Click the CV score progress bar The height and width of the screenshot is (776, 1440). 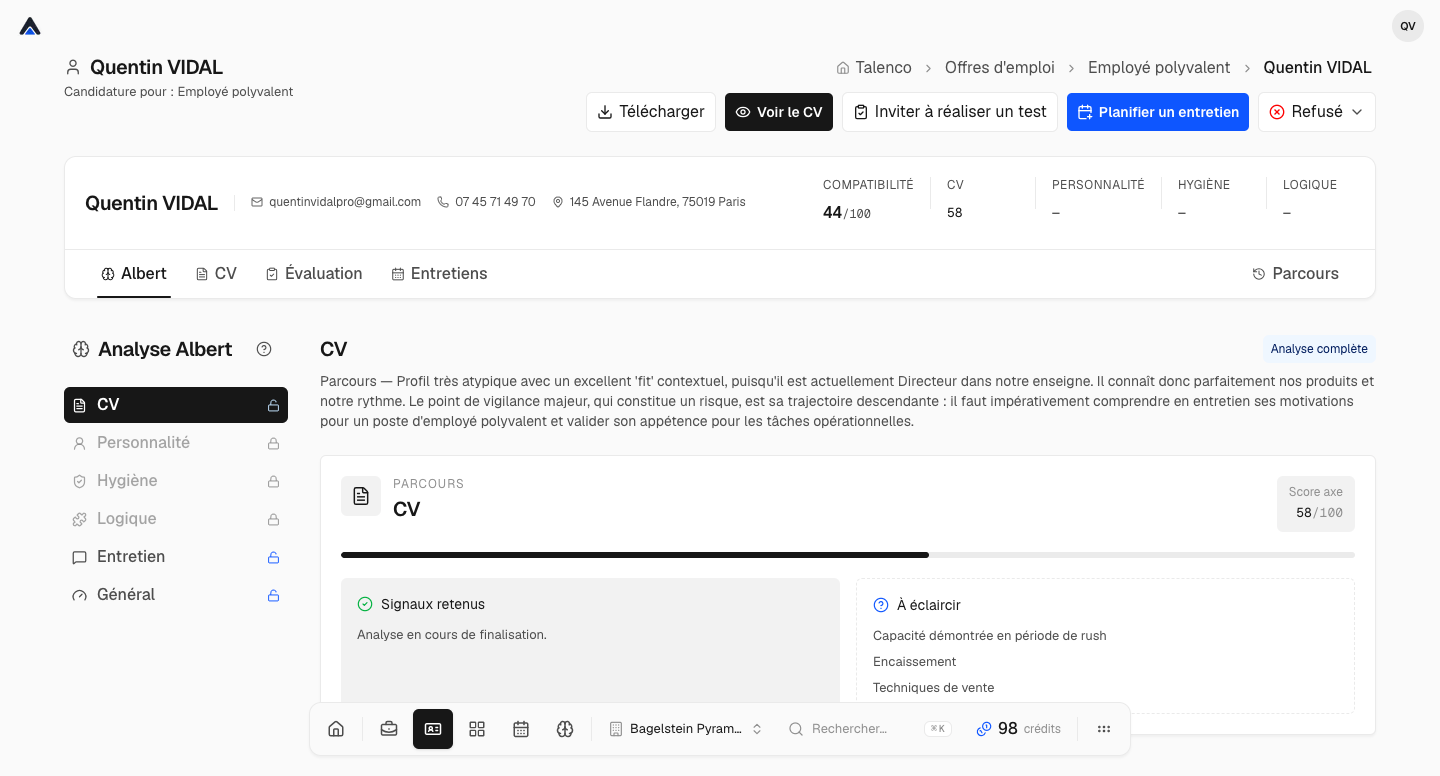click(848, 554)
